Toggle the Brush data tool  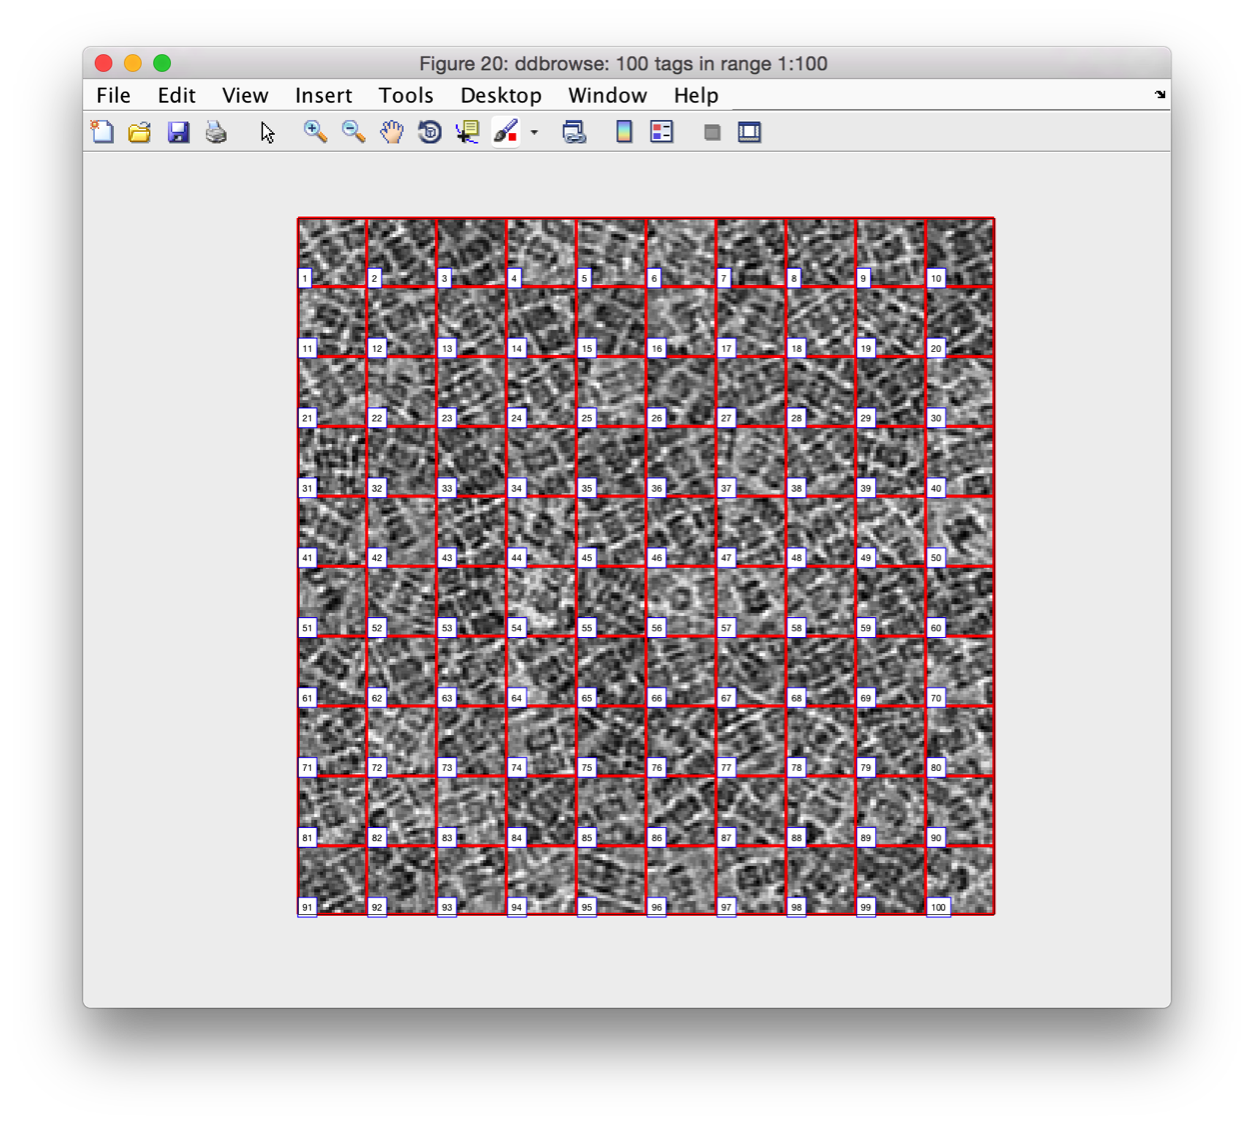(506, 132)
